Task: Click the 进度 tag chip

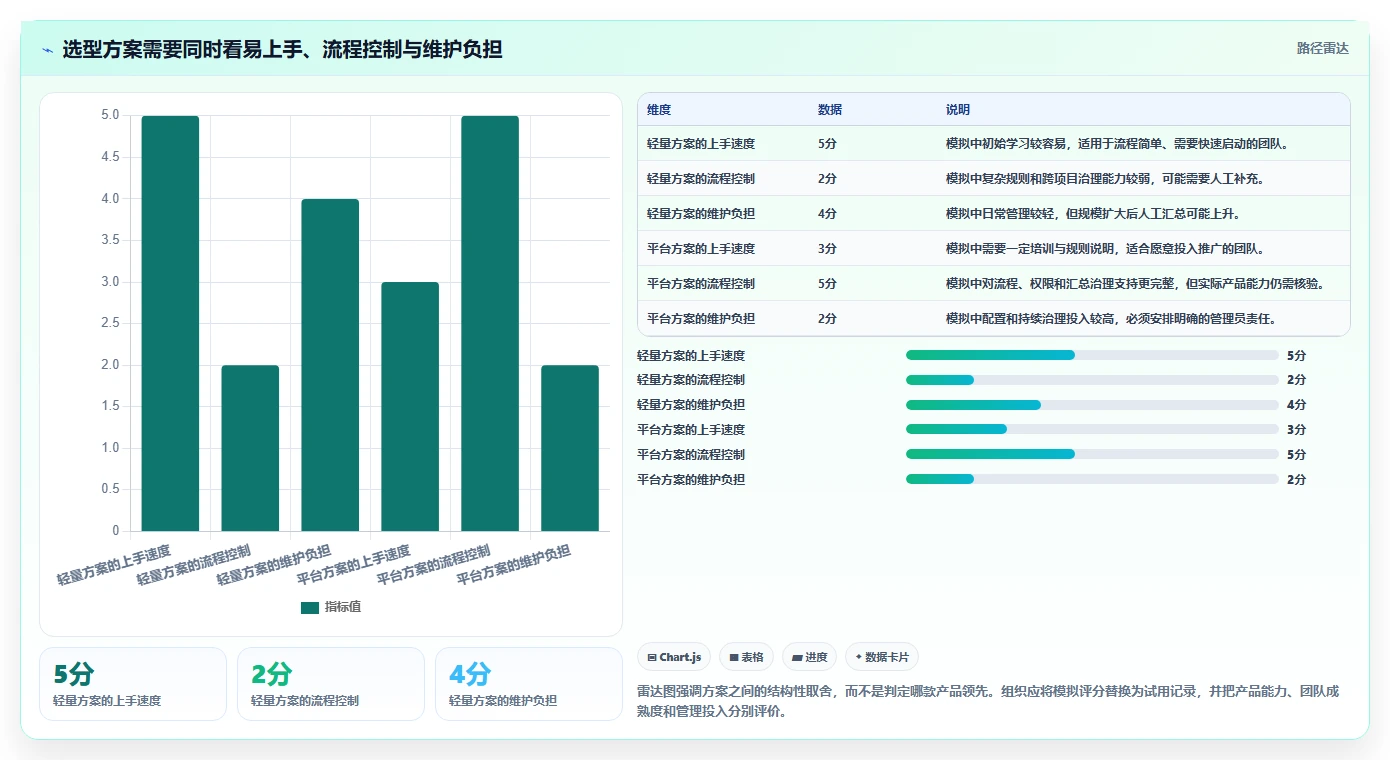Action: point(809,657)
